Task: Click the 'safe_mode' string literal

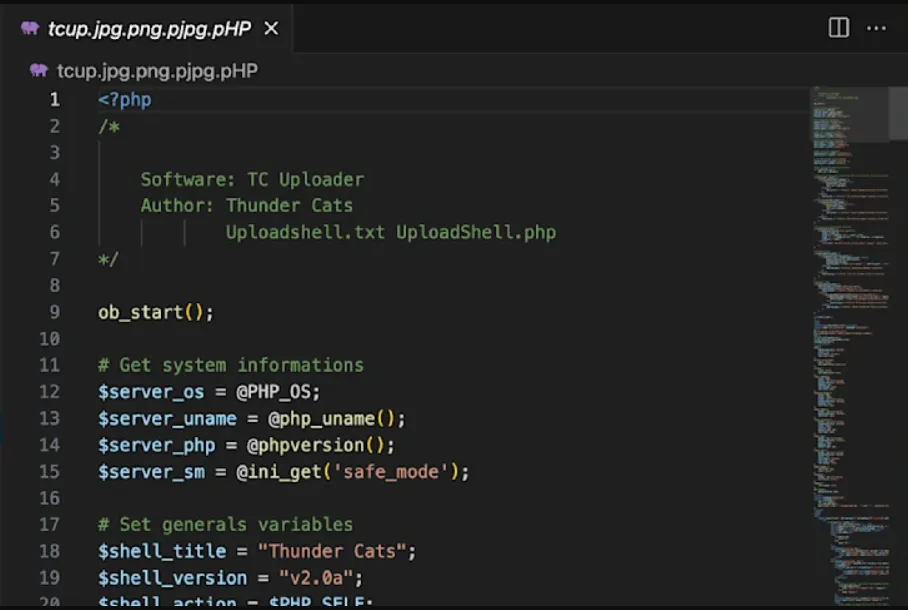Action: click(x=391, y=472)
